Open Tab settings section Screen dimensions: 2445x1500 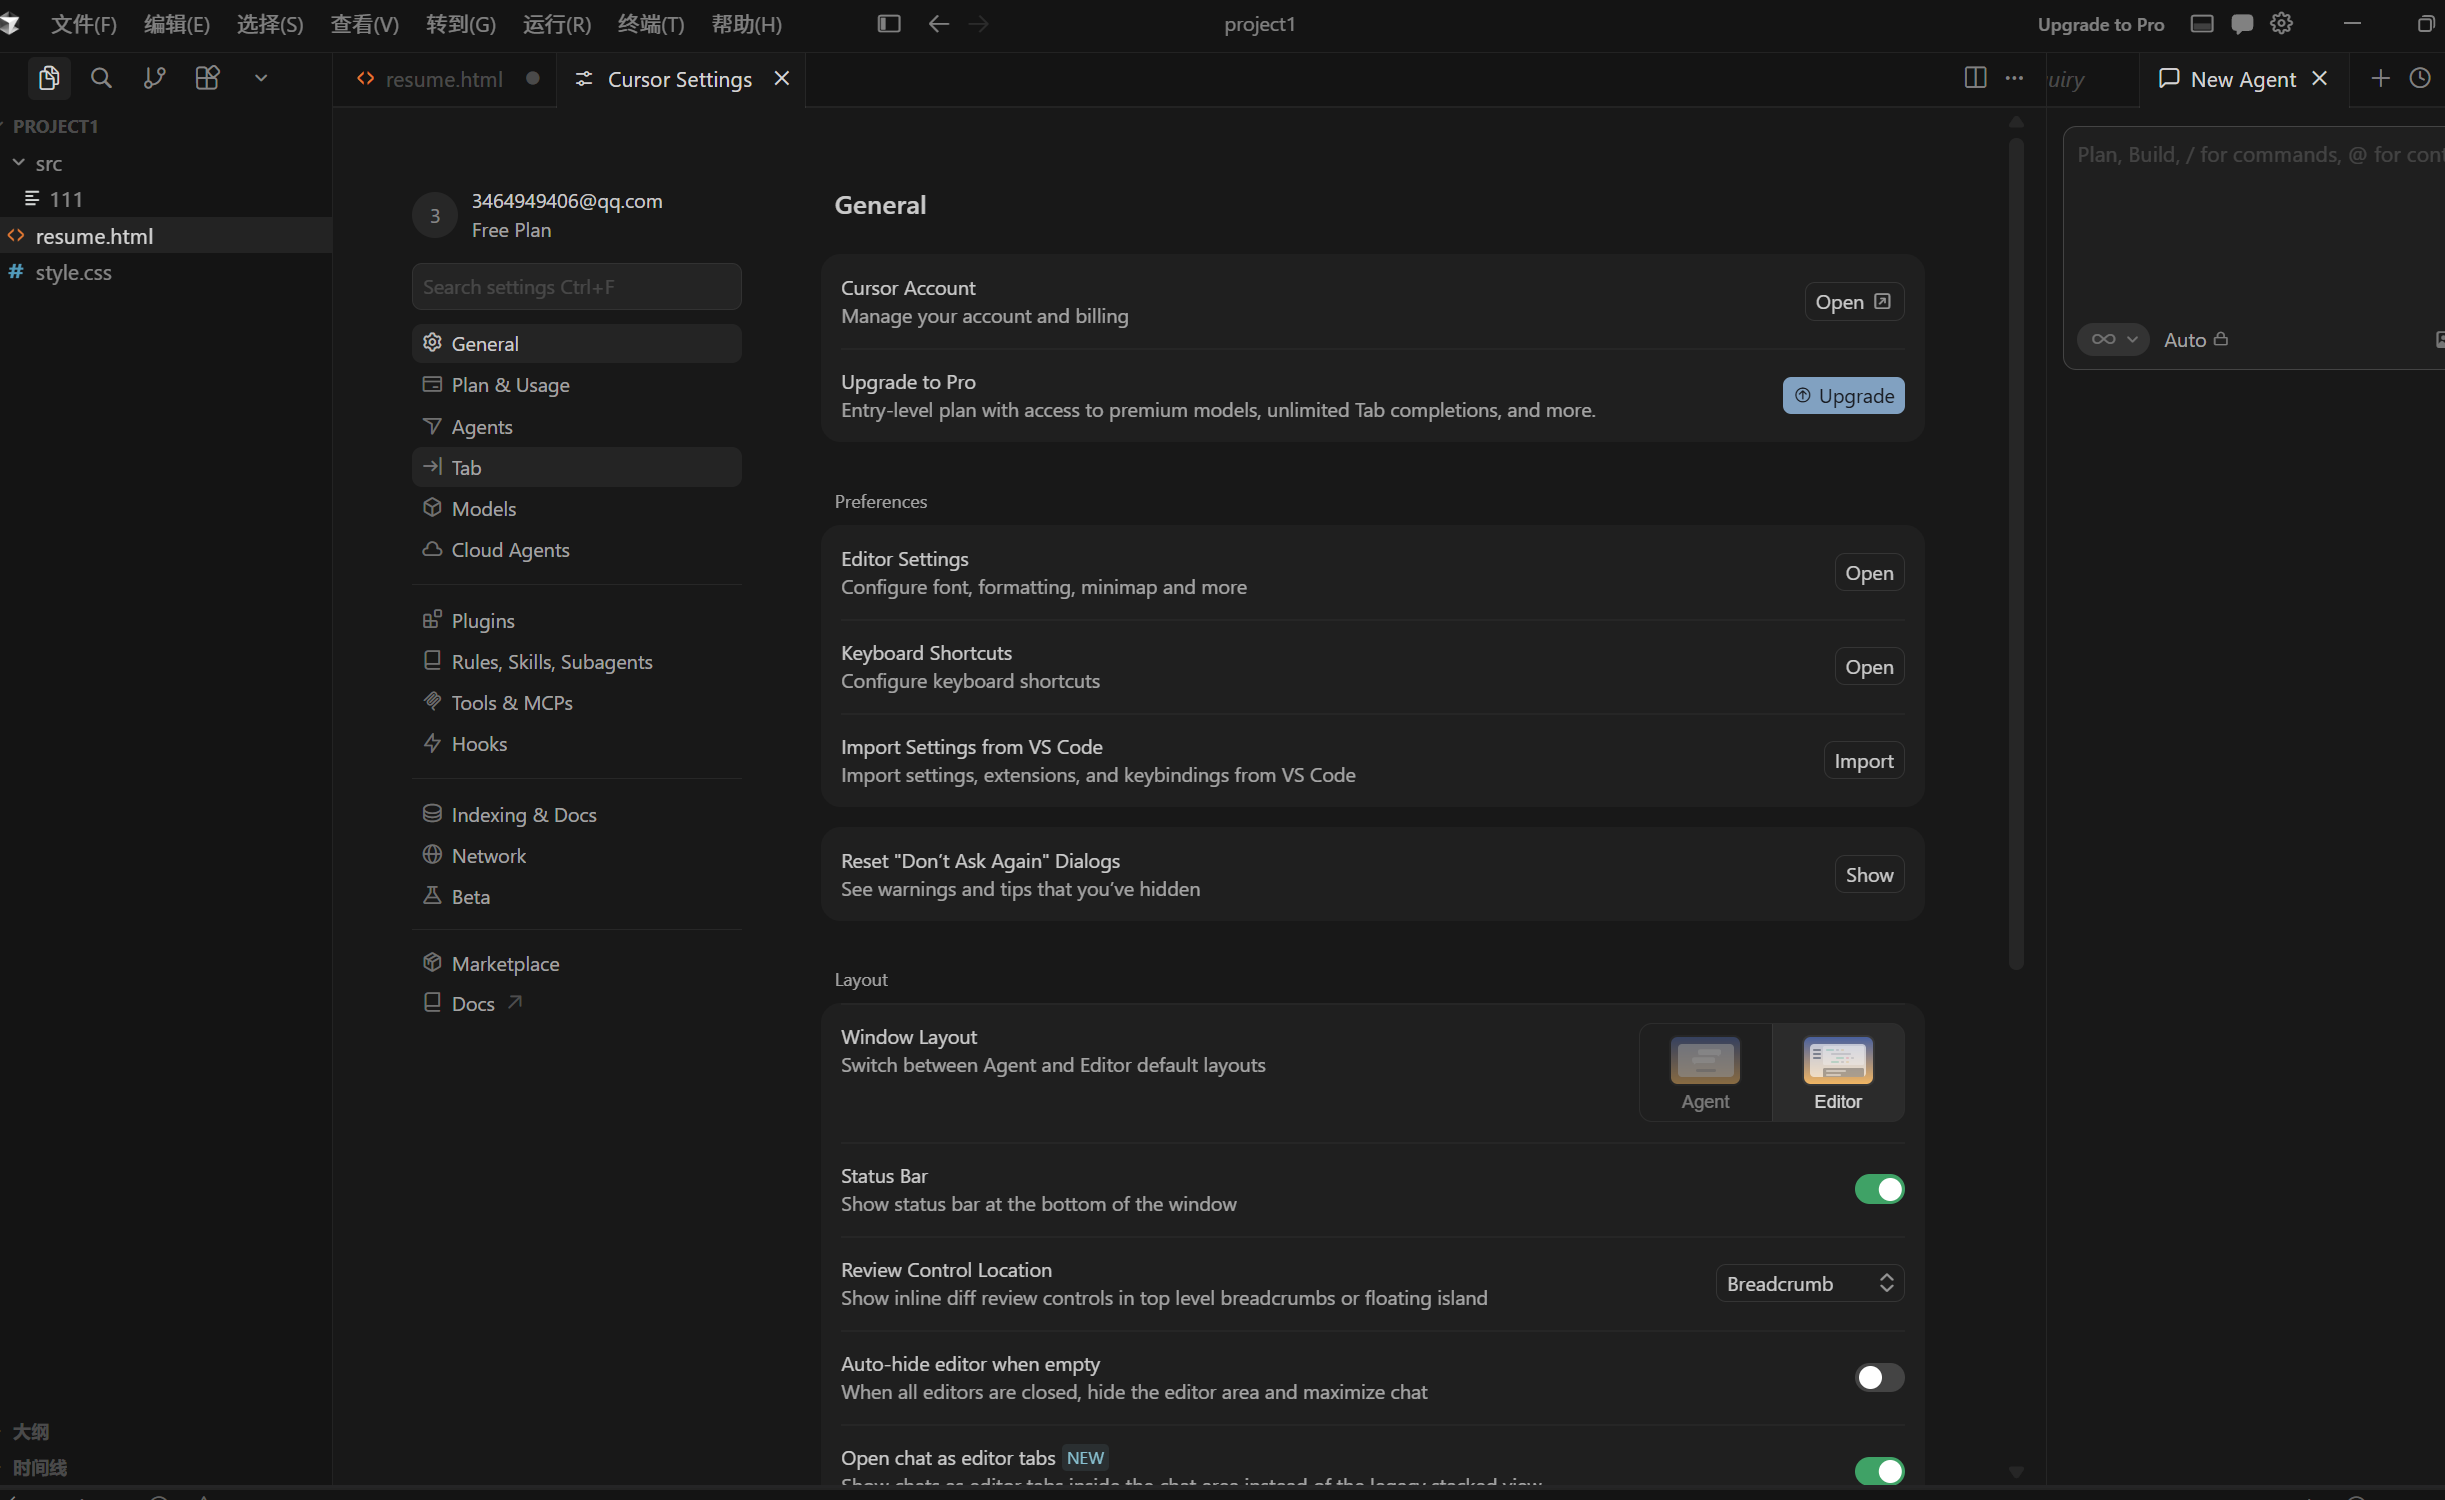(576, 467)
